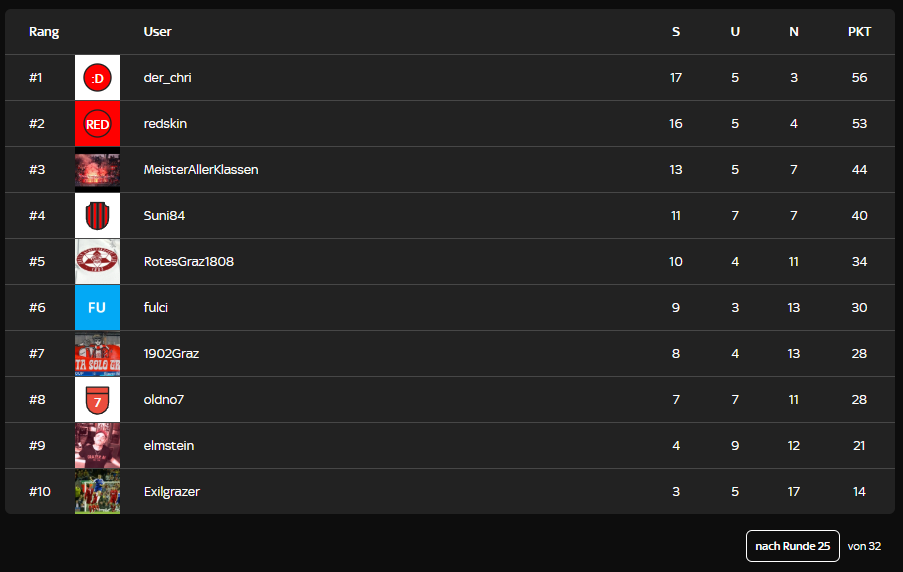This screenshot has height=572, width=903.
Task: Open the 'nach Runde 25' round selector
Action: coord(792,546)
